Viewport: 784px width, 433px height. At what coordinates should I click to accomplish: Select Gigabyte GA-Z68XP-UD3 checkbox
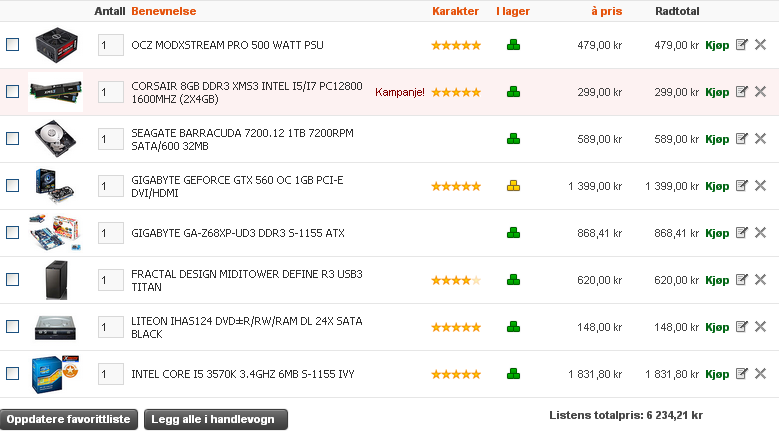(x=12, y=232)
